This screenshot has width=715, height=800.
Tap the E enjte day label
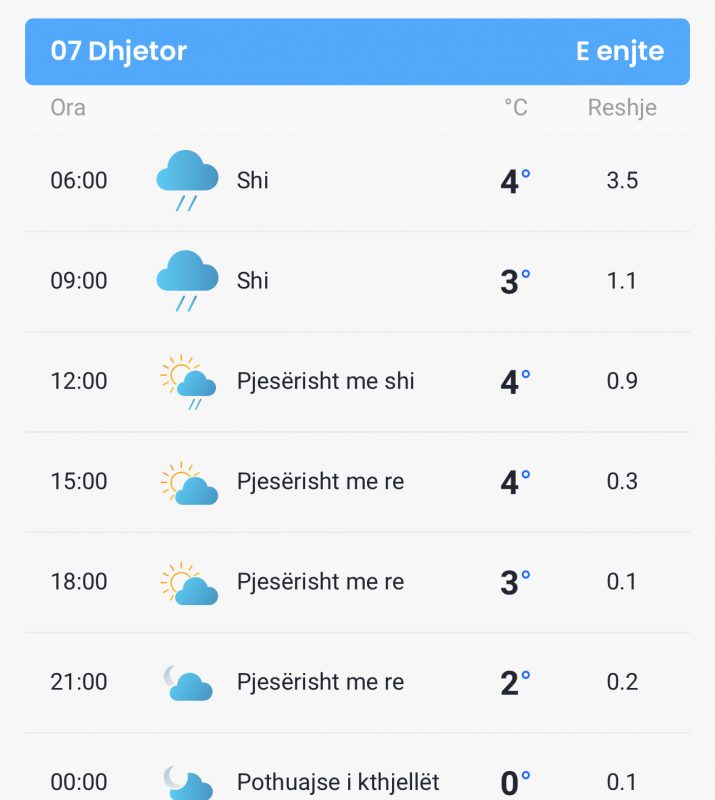tap(620, 51)
